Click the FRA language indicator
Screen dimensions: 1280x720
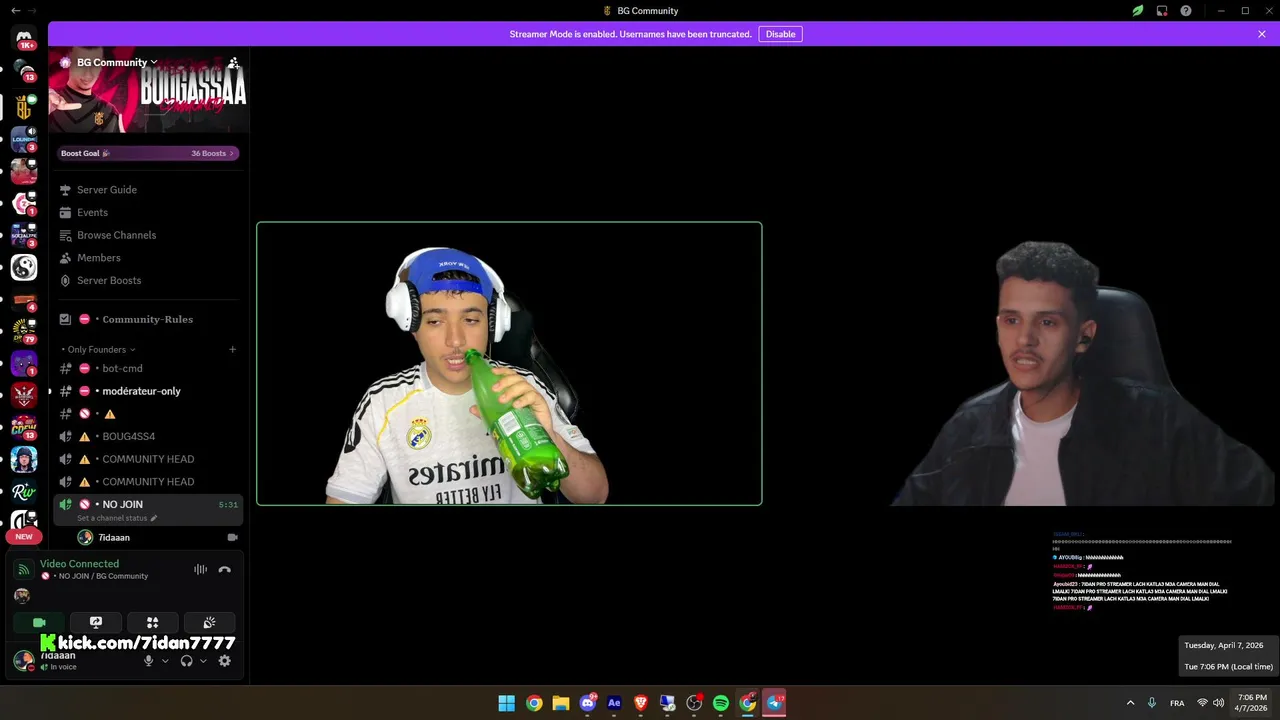pyautogui.click(x=1177, y=703)
